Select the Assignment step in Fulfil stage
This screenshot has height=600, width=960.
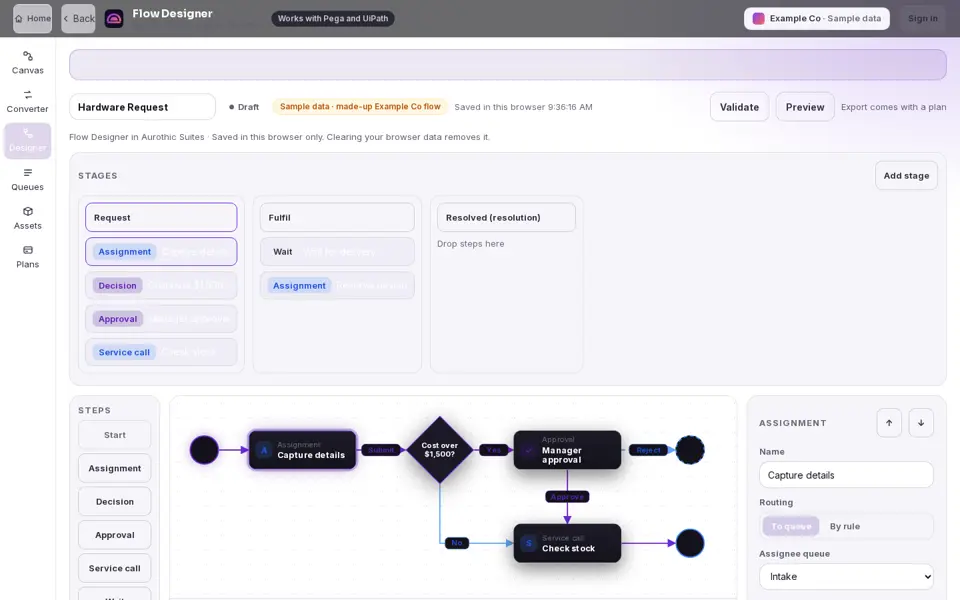click(x=337, y=285)
